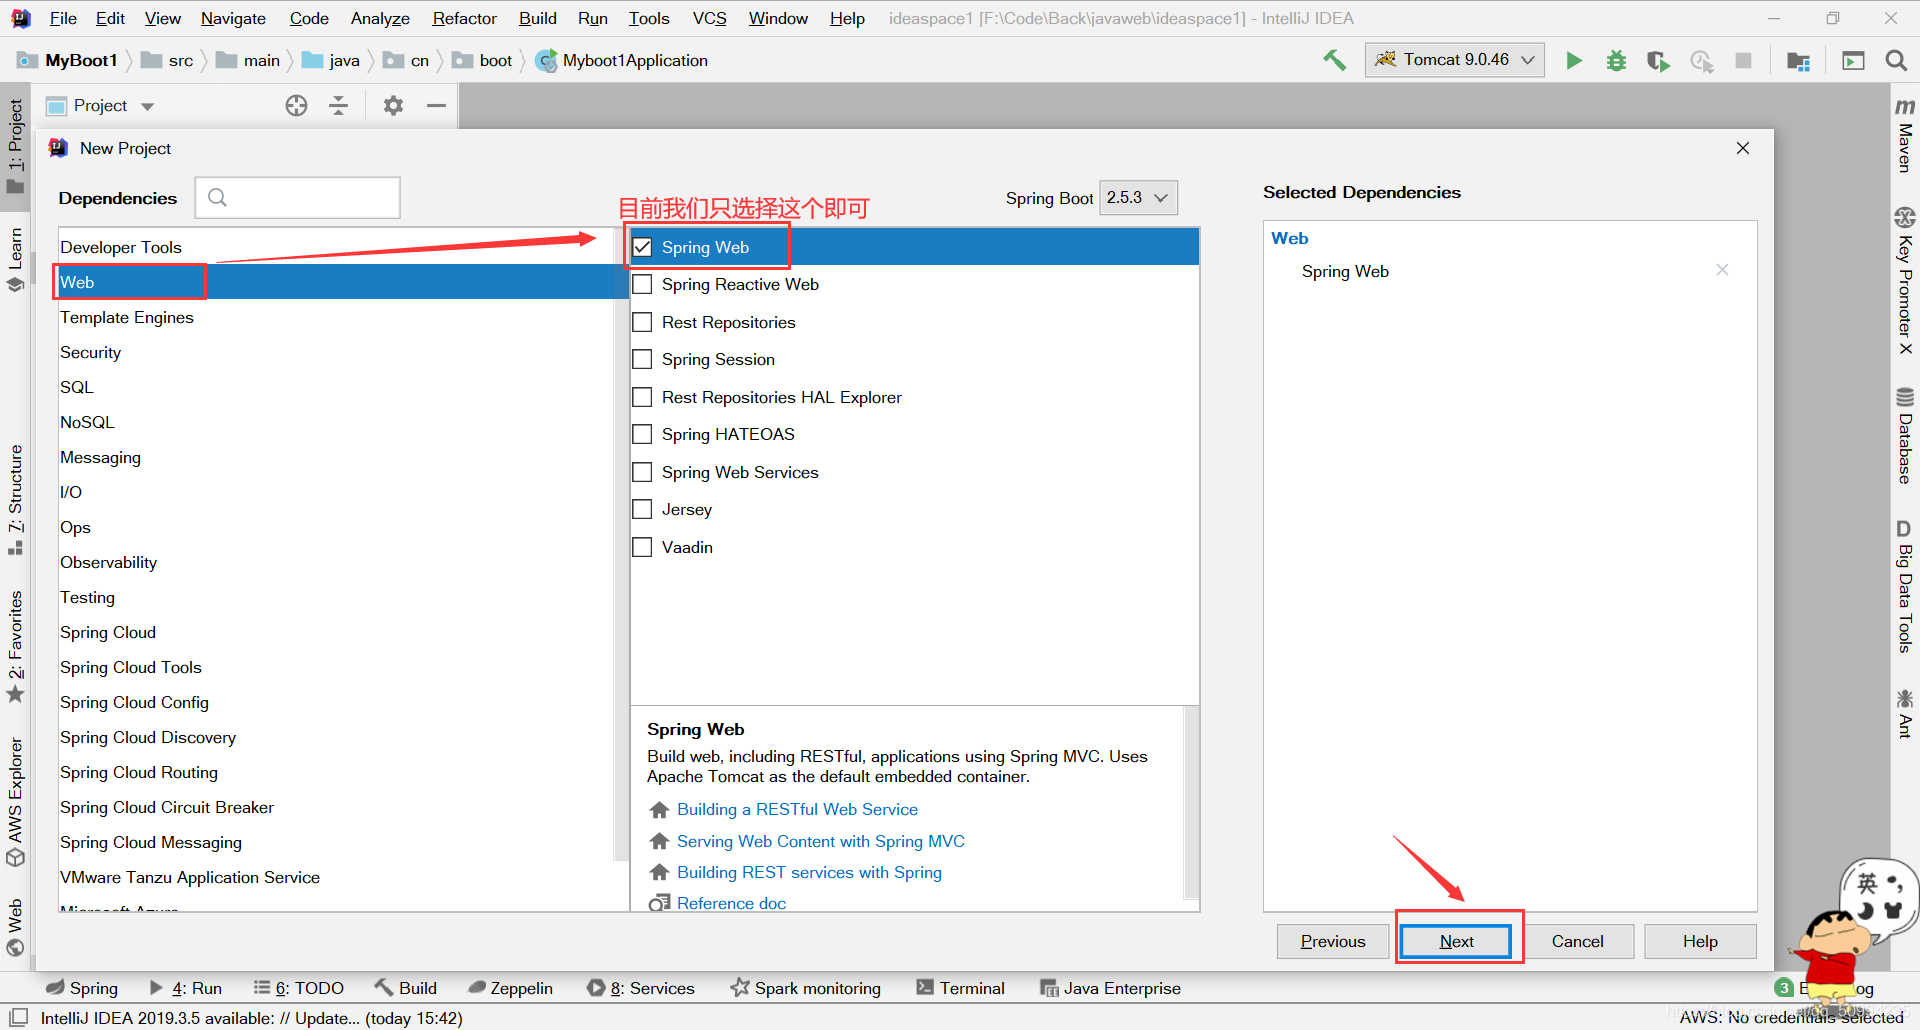The height and width of the screenshot is (1030, 1920).
Task: Check the Jersey dependency box
Action: pos(642,509)
